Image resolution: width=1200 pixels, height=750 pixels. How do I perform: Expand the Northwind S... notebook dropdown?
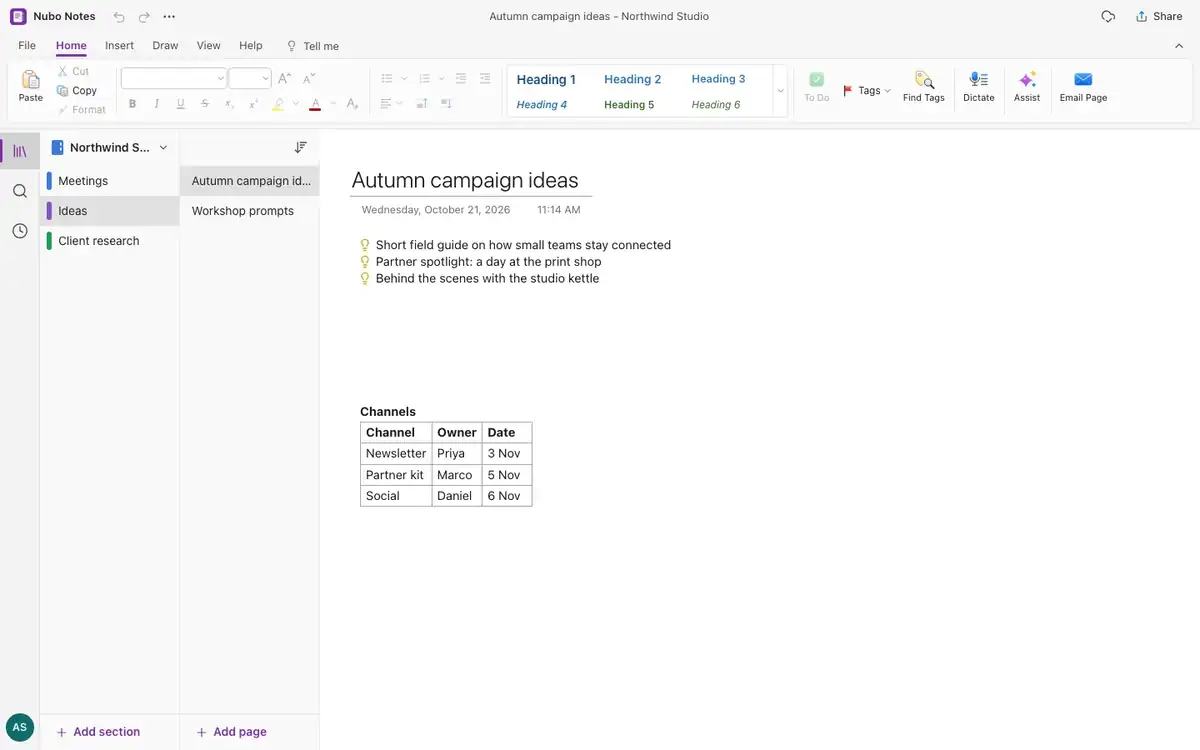tap(163, 147)
